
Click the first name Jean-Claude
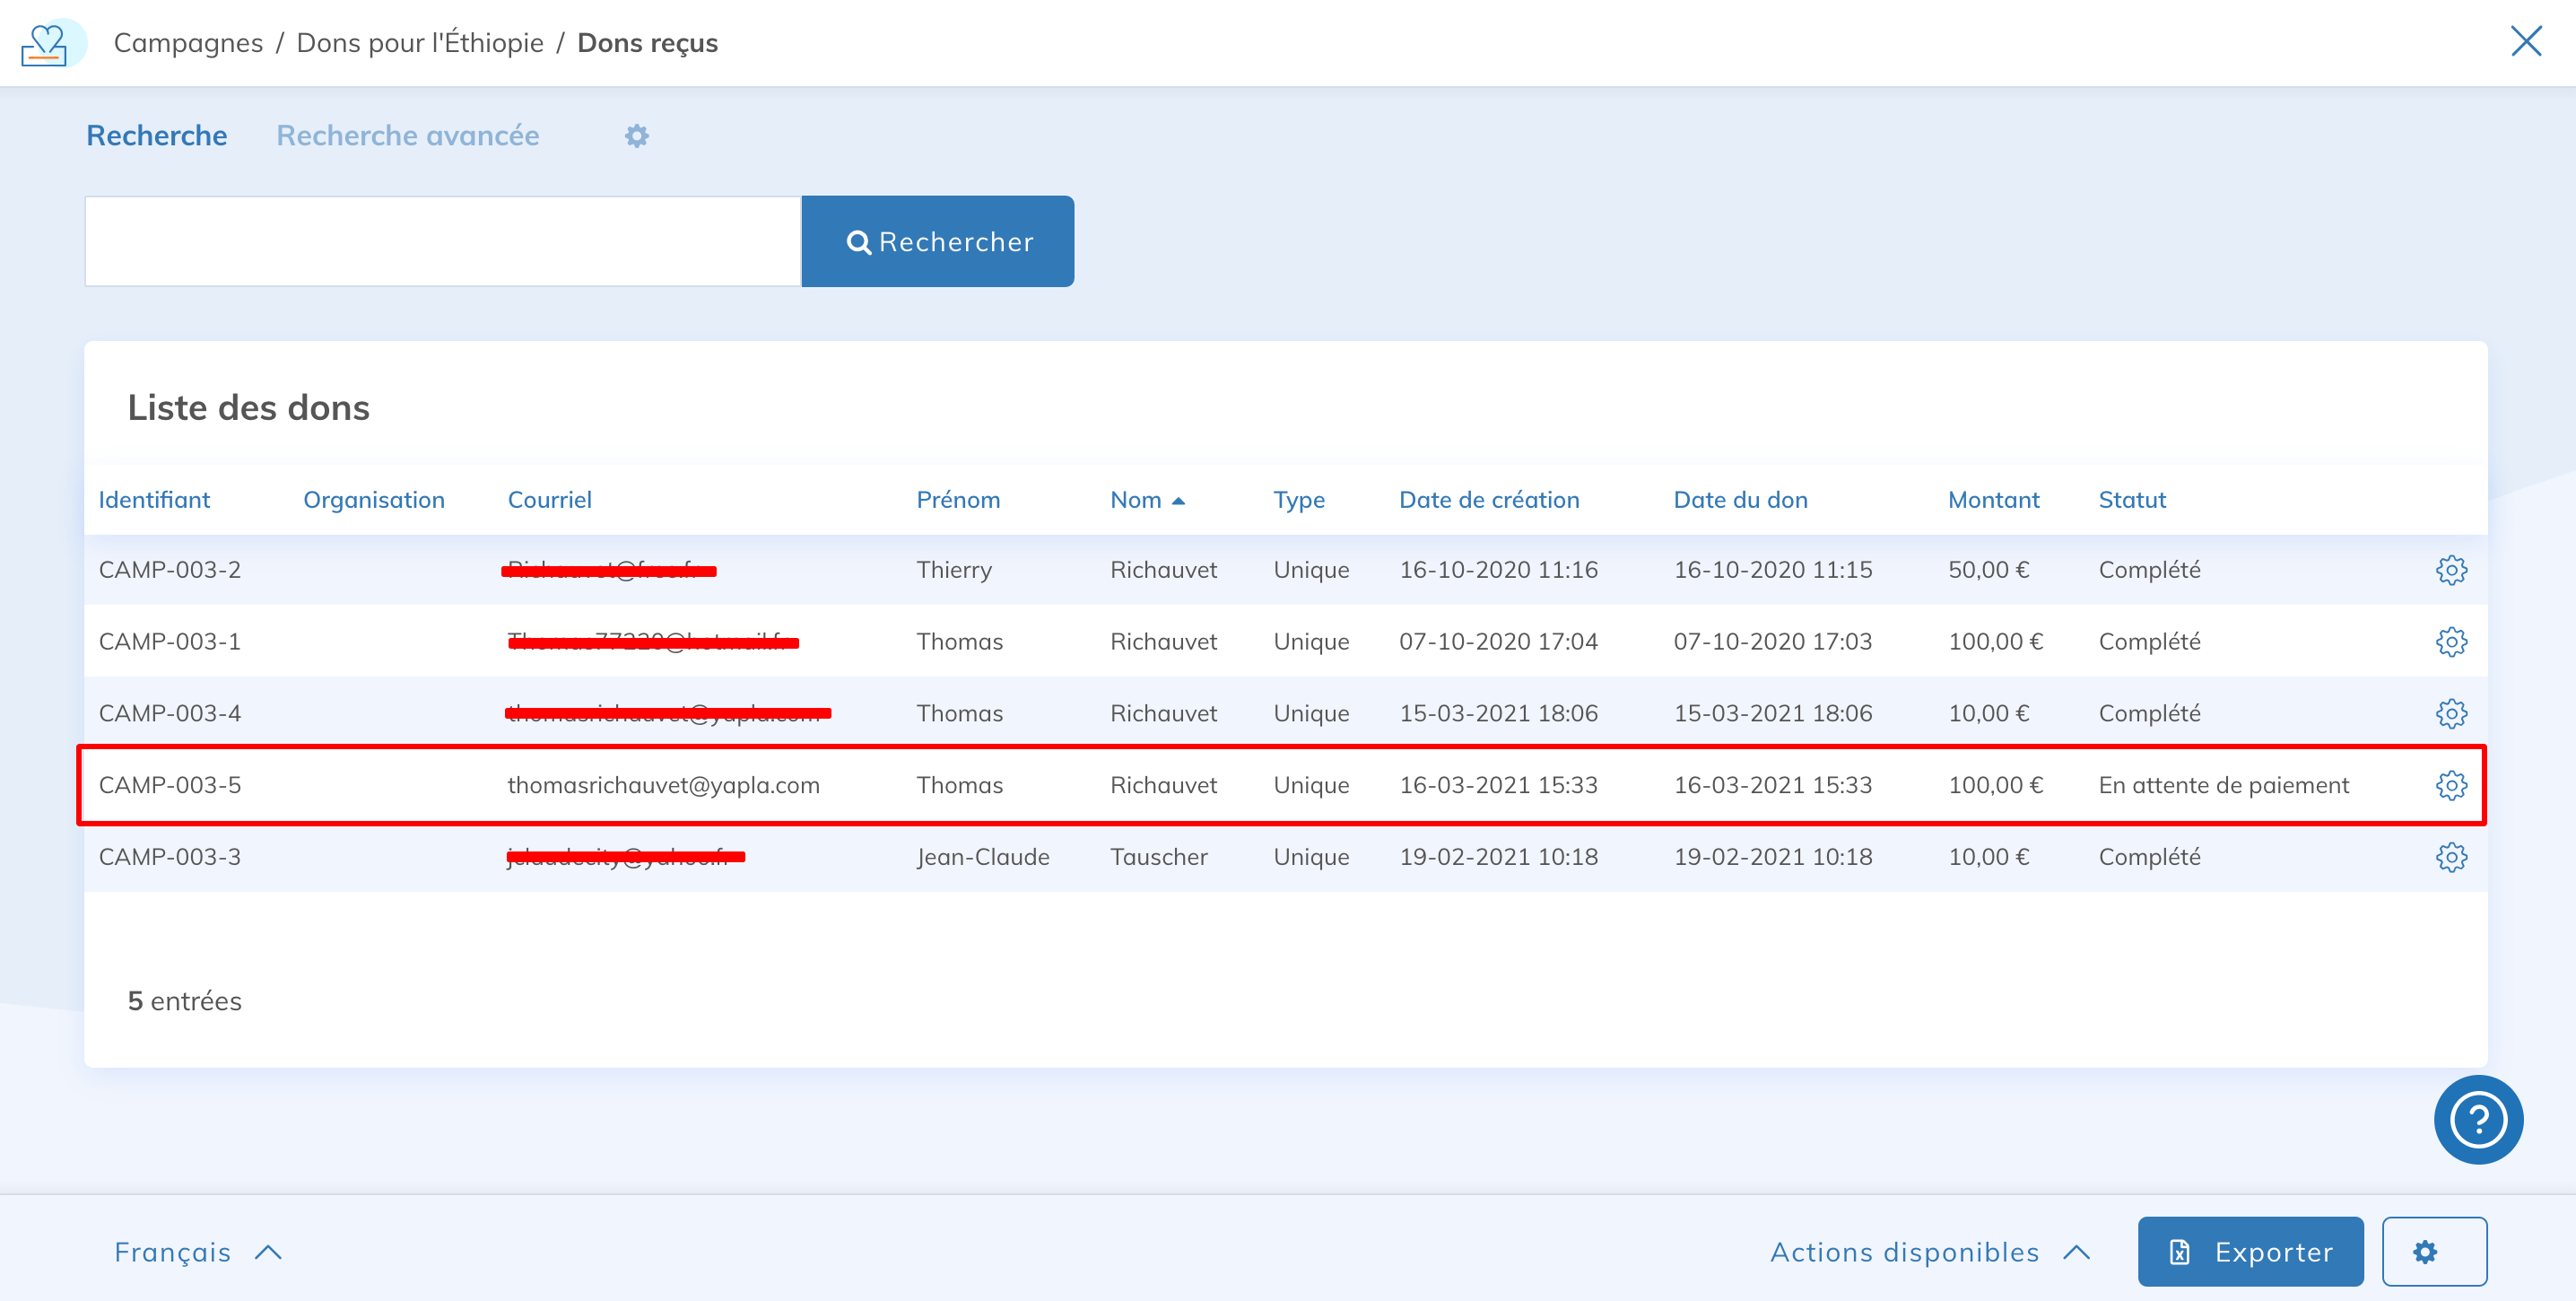point(983,858)
